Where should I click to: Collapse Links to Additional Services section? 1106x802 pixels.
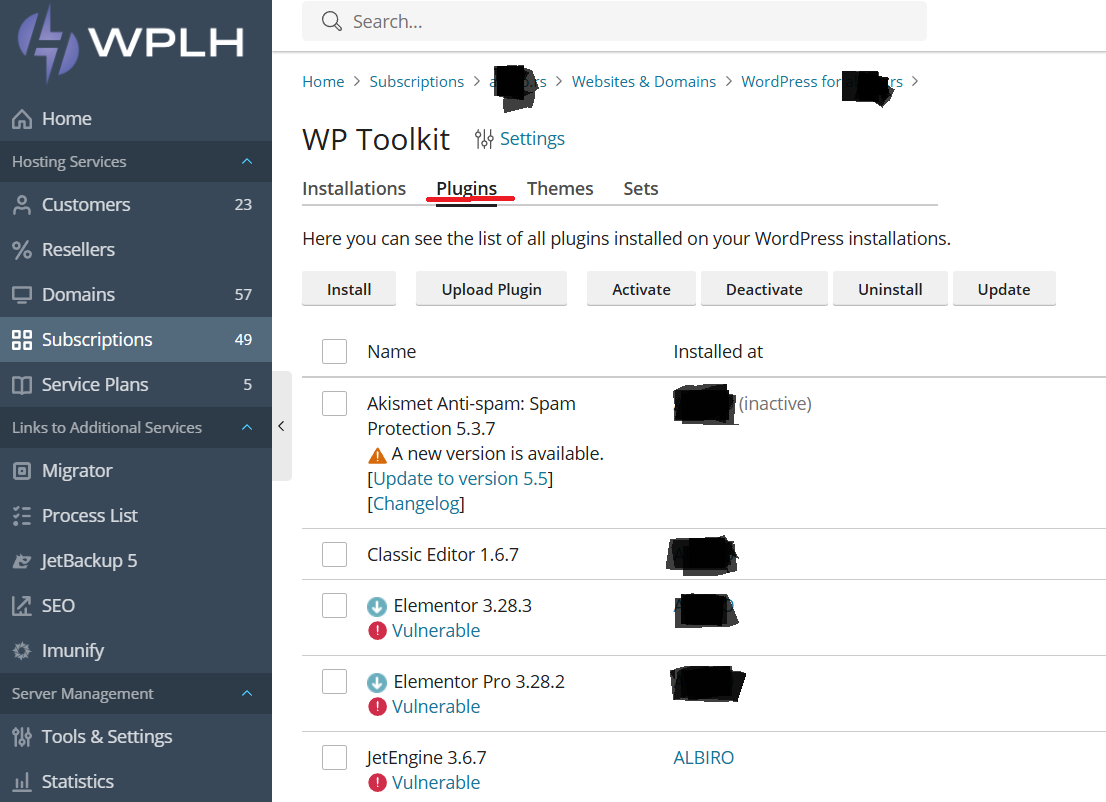[247, 427]
